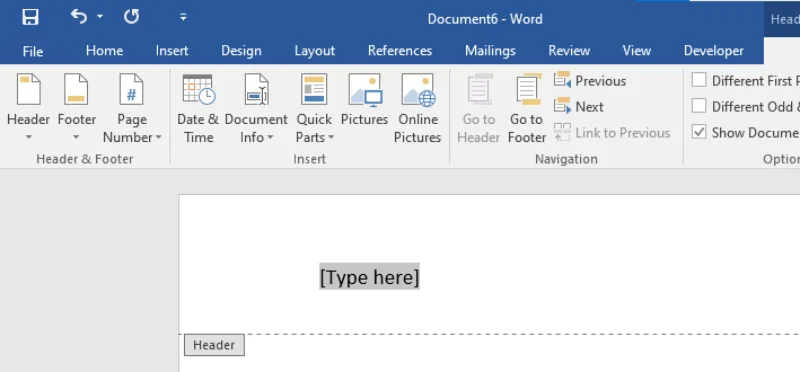
Task: Uncheck Show Document Text checkbox
Action: (699, 132)
